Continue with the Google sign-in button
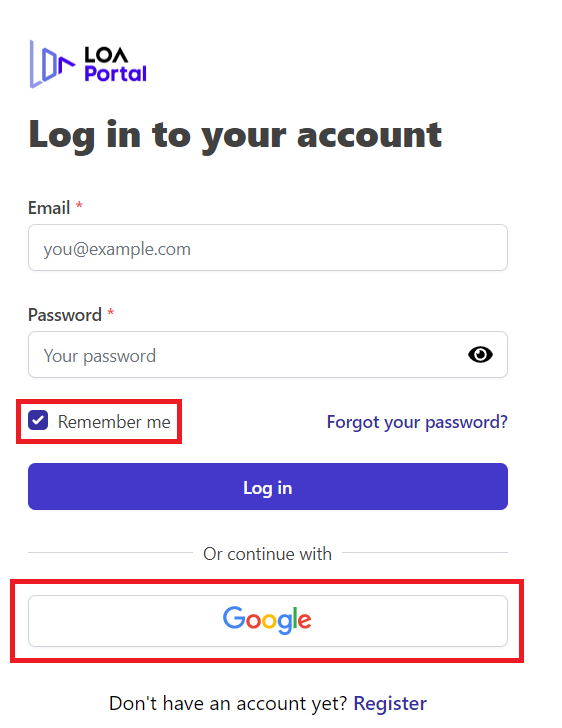The height and width of the screenshot is (728, 562). click(268, 621)
